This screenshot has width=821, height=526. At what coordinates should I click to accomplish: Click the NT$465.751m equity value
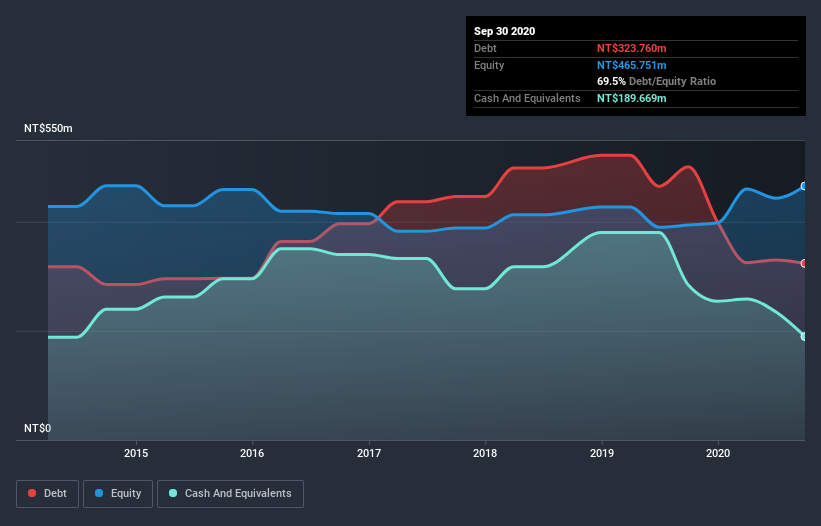click(x=631, y=65)
